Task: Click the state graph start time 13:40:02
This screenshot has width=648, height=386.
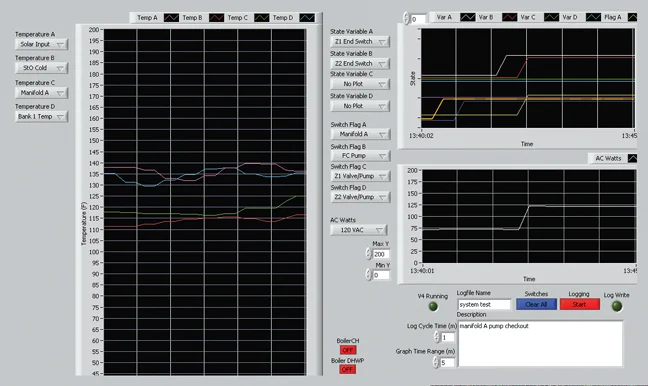Action: pos(421,136)
